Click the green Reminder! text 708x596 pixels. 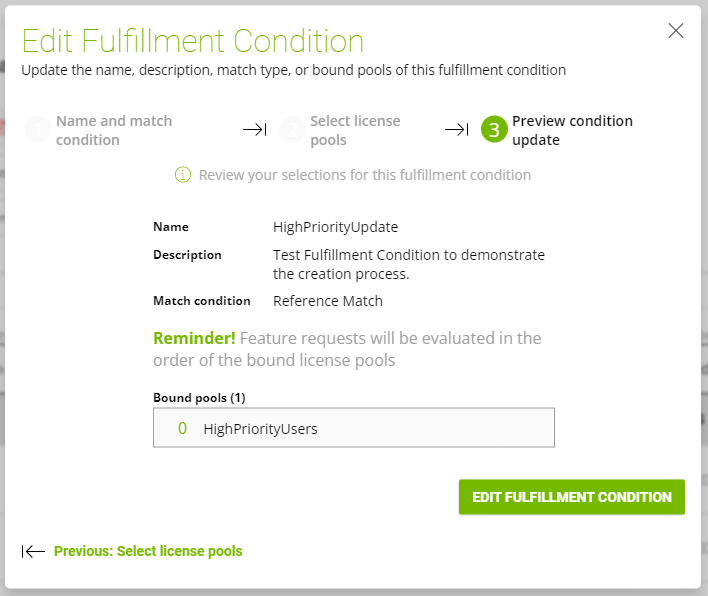click(194, 338)
